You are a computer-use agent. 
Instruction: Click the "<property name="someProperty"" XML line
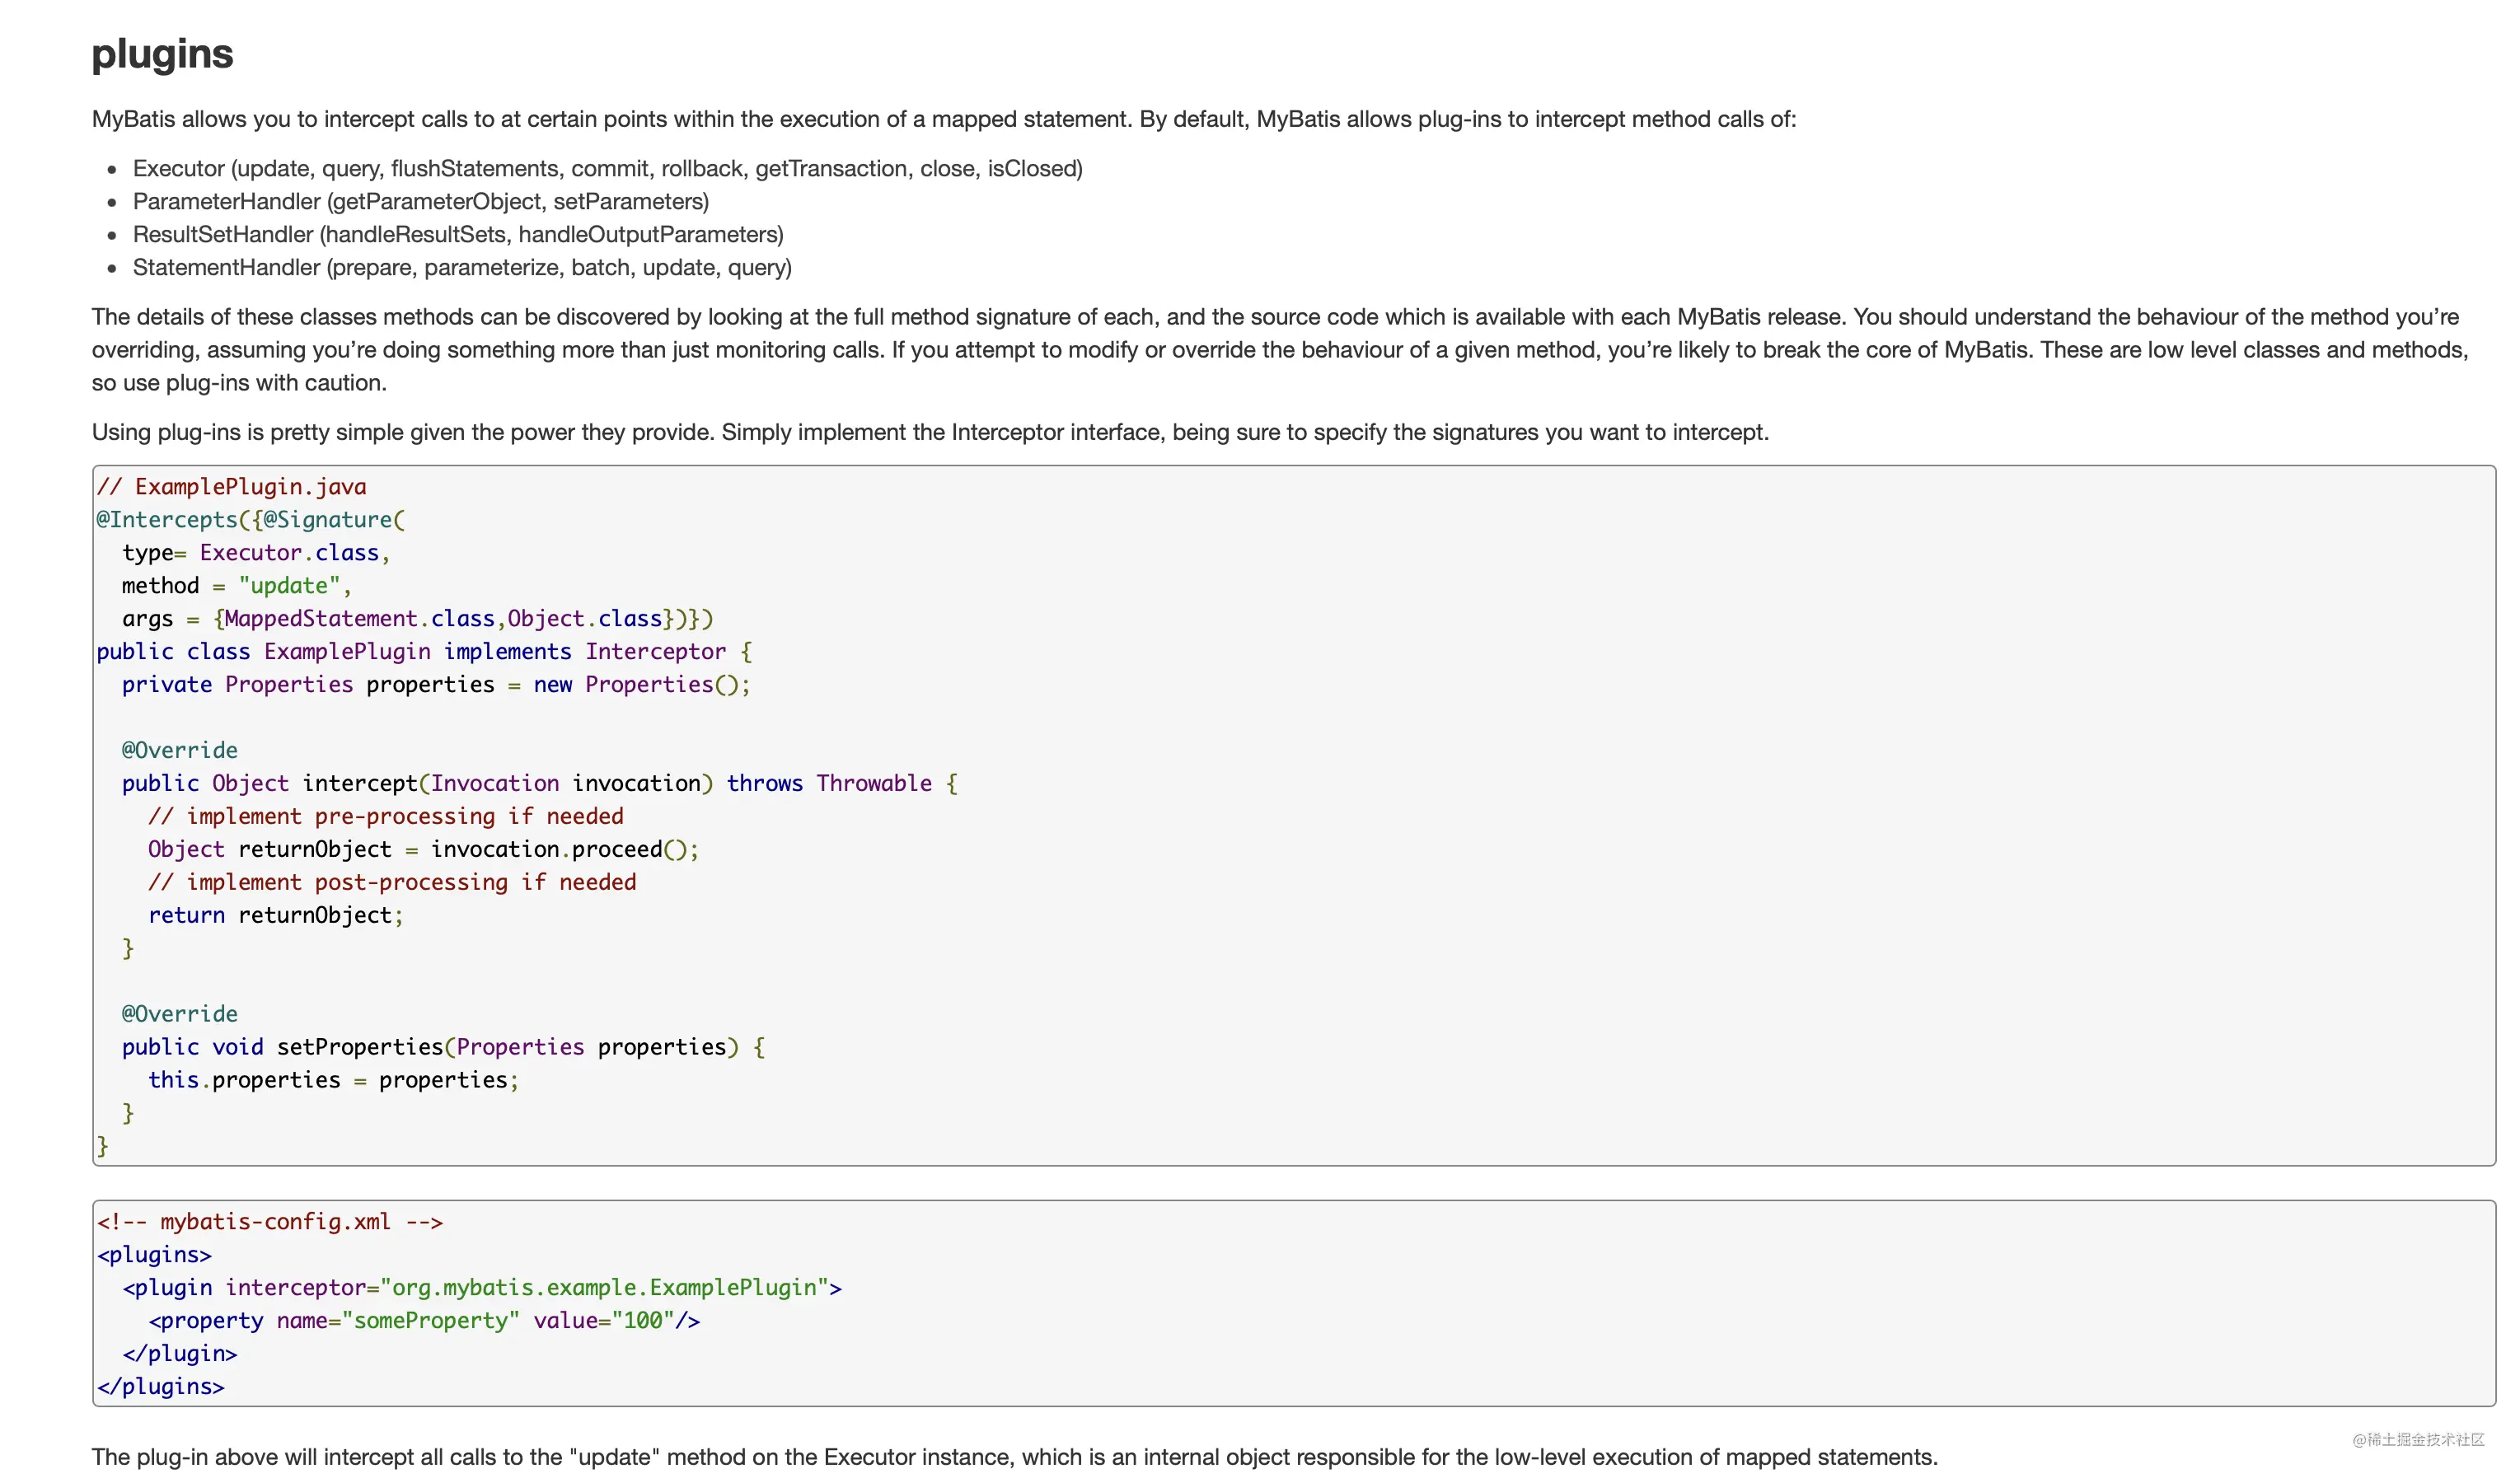tap(424, 1320)
